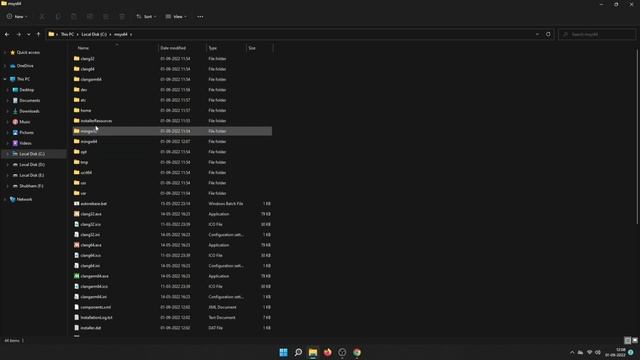Go back with the left arrow
The width and height of the screenshot is (640, 360).
pyautogui.click(x=7, y=34)
